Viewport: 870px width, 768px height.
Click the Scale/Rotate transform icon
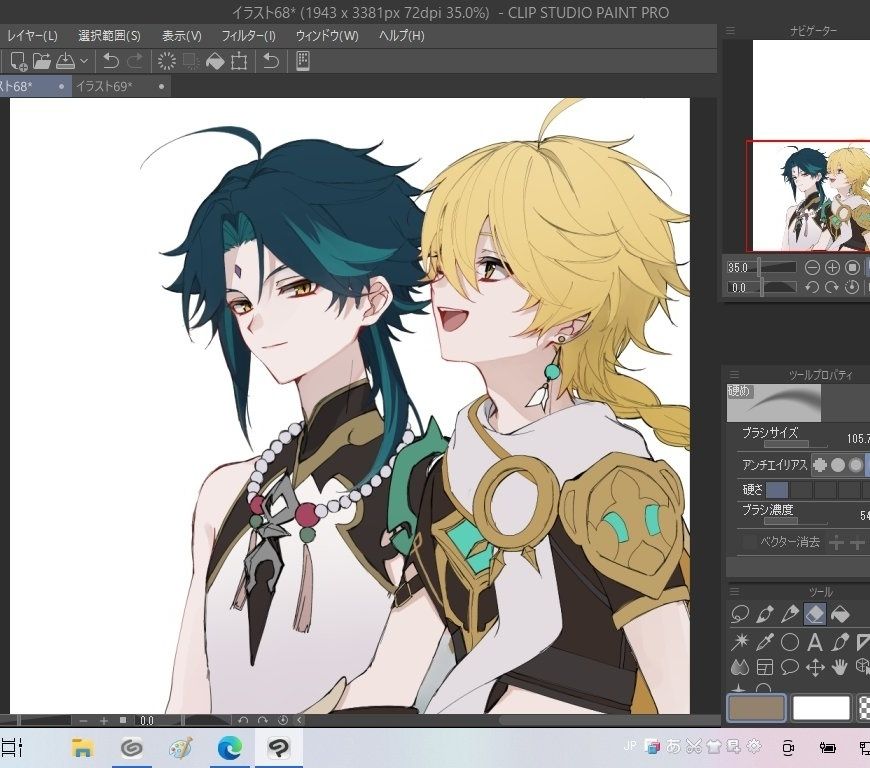pyautogui.click(x=239, y=61)
